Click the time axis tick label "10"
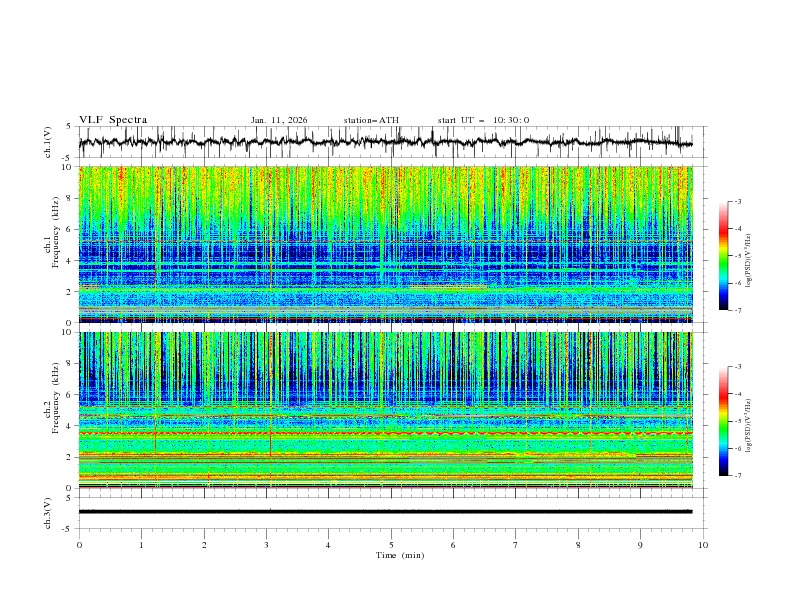The image size is (792, 612). coord(703,545)
